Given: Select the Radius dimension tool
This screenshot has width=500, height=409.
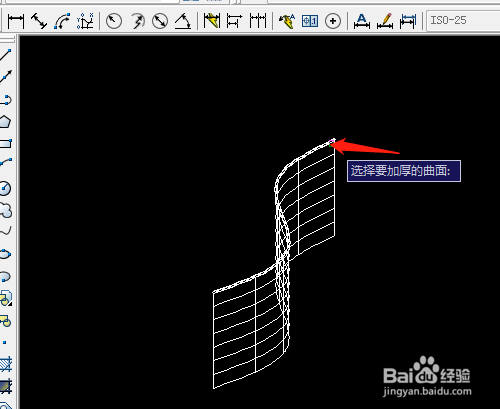Looking at the screenshot, I should pyautogui.click(x=114, y=21).
